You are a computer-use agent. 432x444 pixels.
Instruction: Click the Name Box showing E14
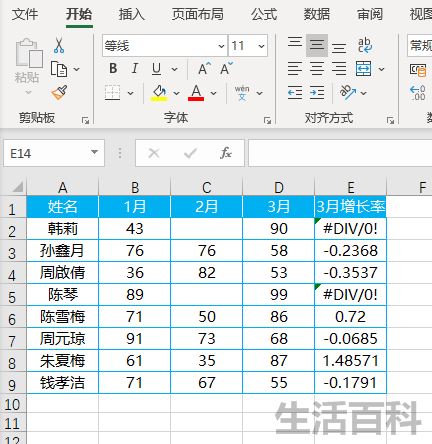pyautogui.click(x=54, y=153)
